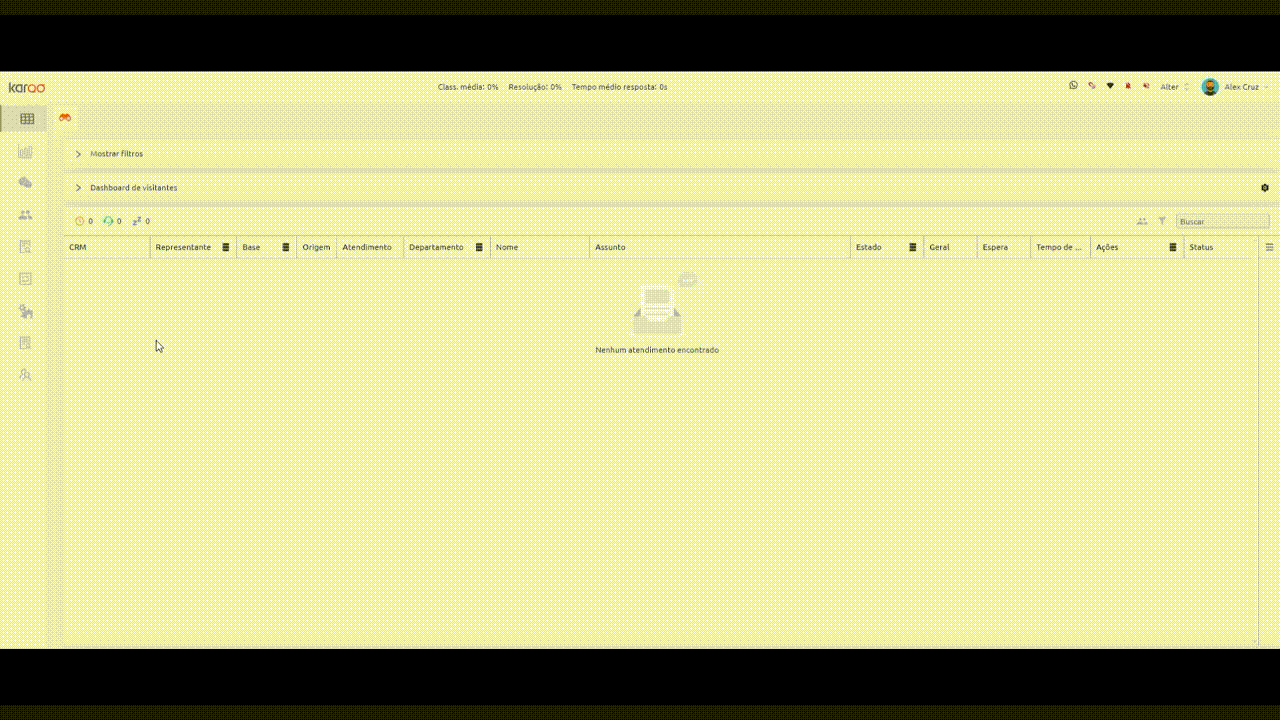This screenshot has width=1280, height=720.
Task: Toggle the waiting clock counter filter
Action: pos(84,221)
